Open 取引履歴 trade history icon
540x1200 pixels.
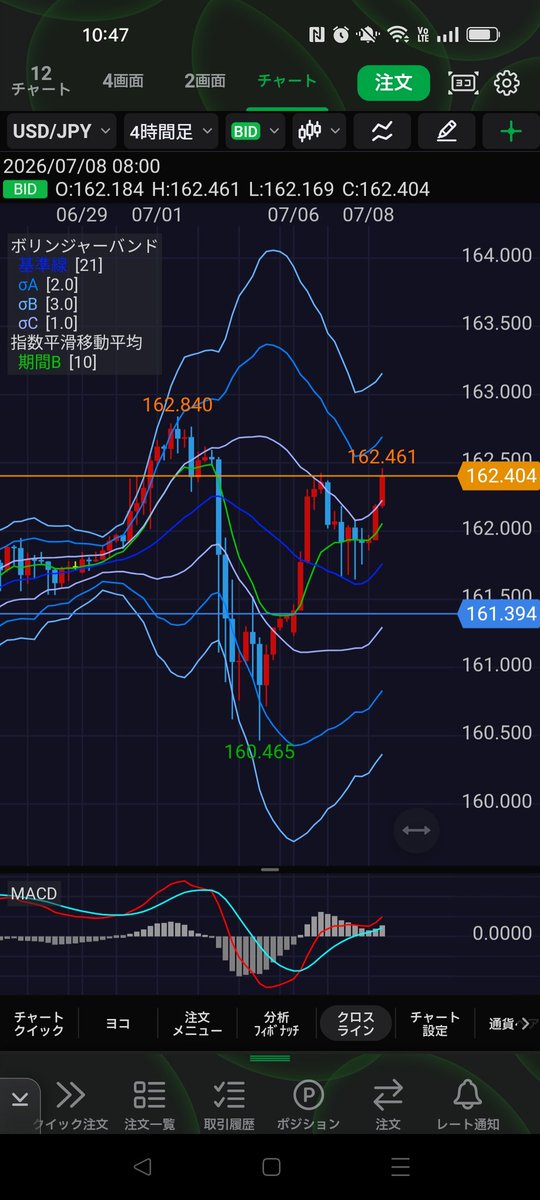point(229,1104)
